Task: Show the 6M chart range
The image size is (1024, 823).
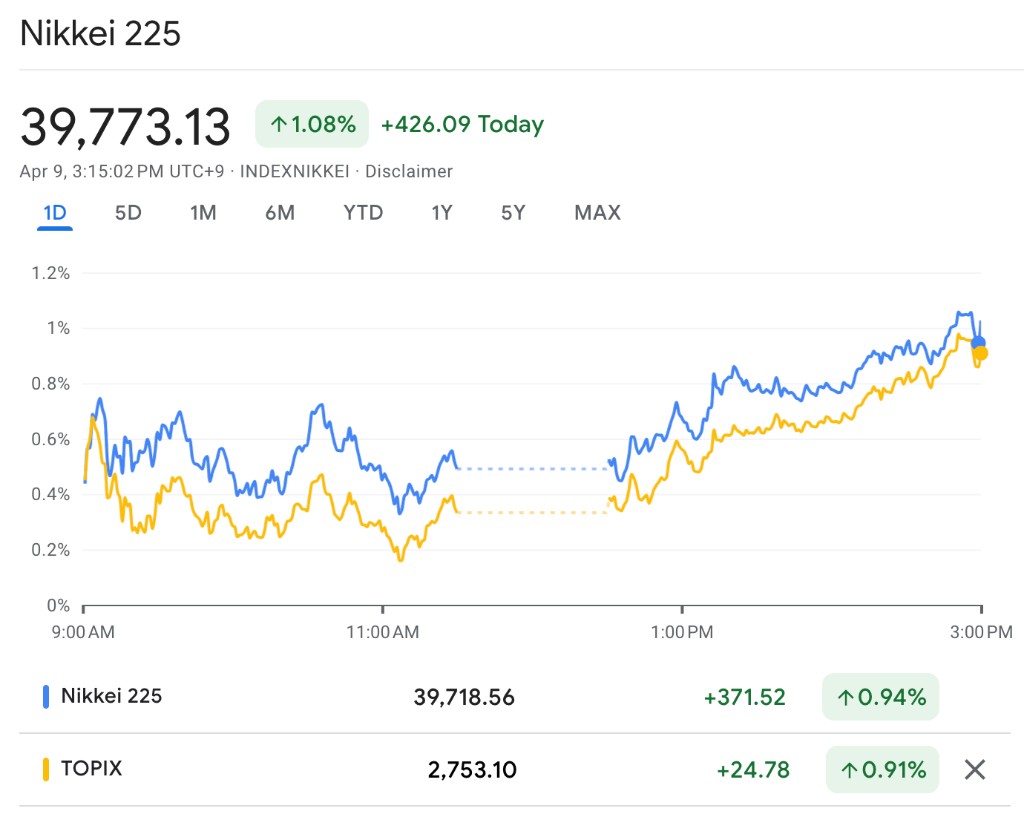Action: click(x=280, y=212)
